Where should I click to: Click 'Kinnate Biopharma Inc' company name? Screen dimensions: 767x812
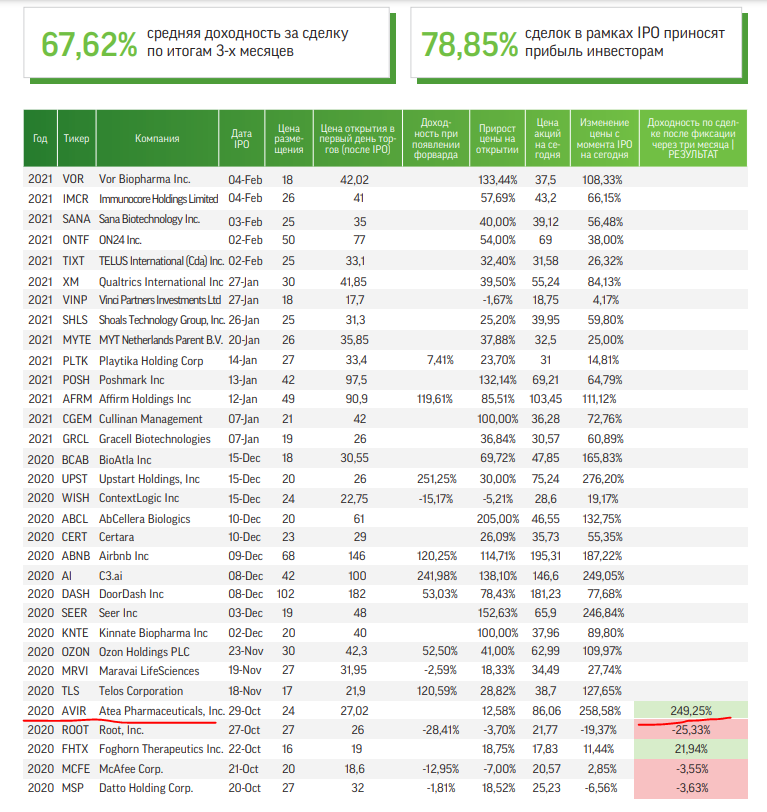pos(153,633)
